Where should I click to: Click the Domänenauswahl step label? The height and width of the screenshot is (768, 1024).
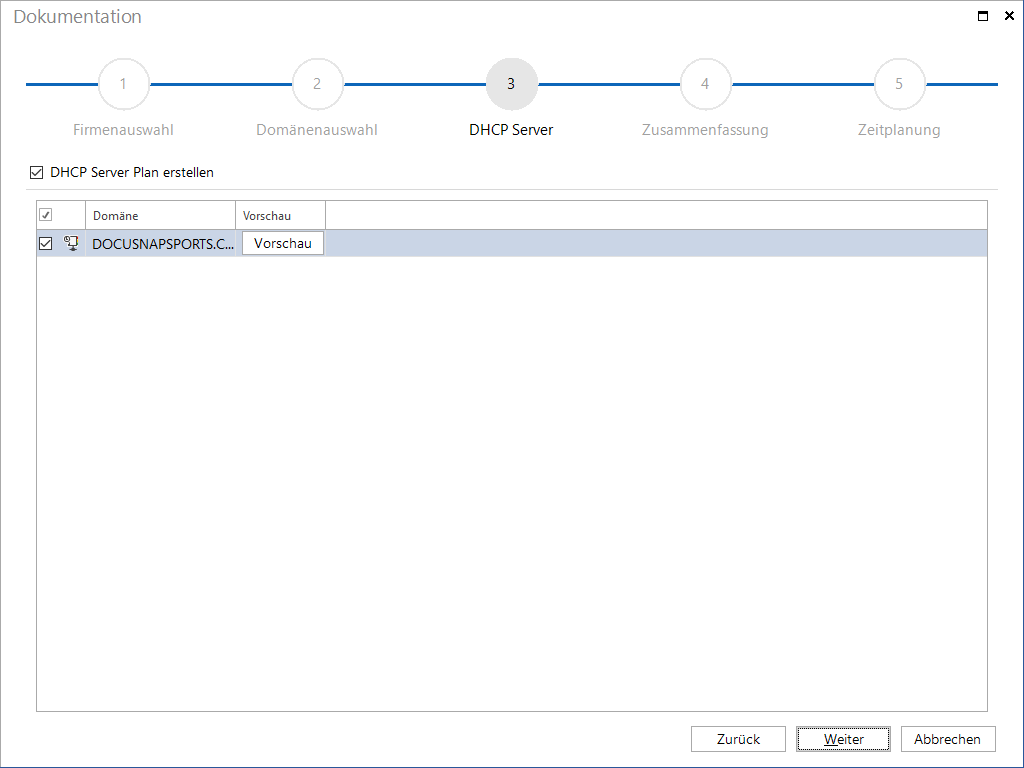coord(317,130)
